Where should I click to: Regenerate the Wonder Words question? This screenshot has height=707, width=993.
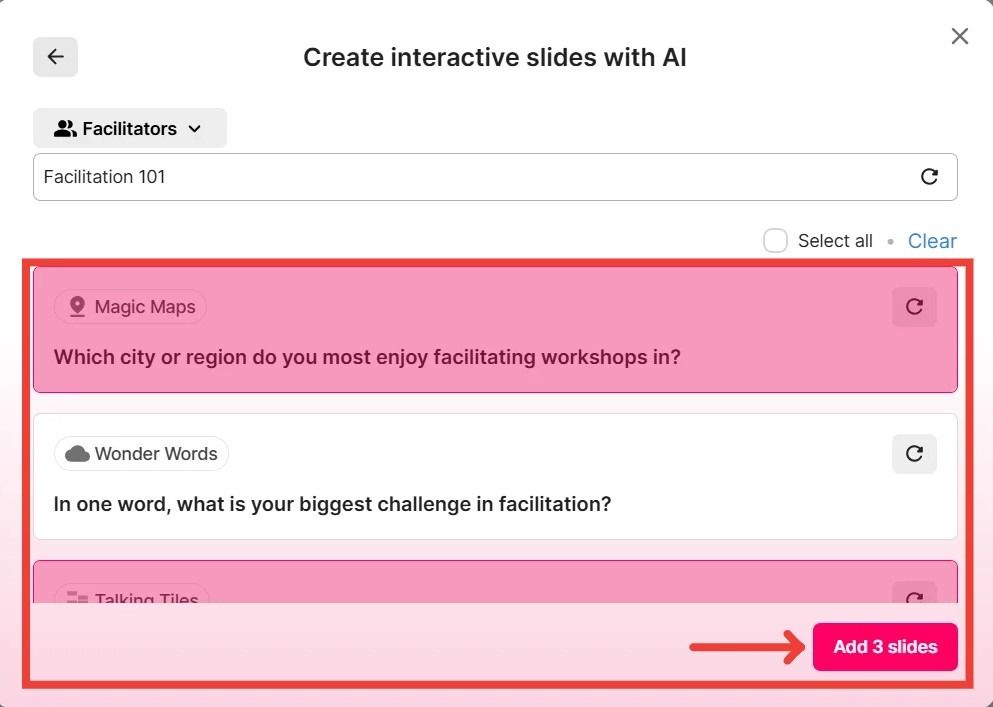tap(914, 454)
